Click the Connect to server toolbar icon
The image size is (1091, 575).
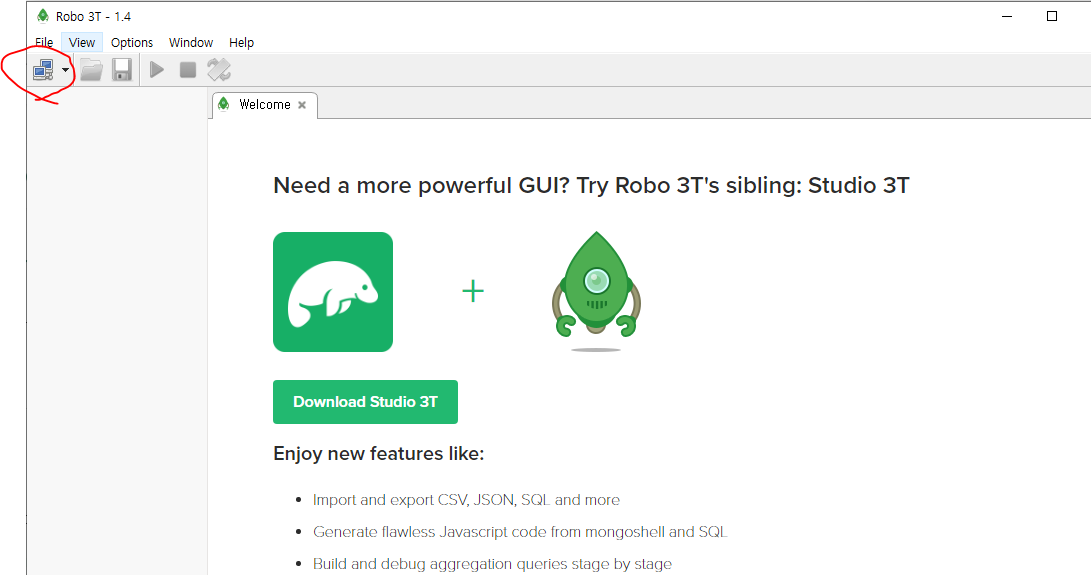click(x=43, y=70)
